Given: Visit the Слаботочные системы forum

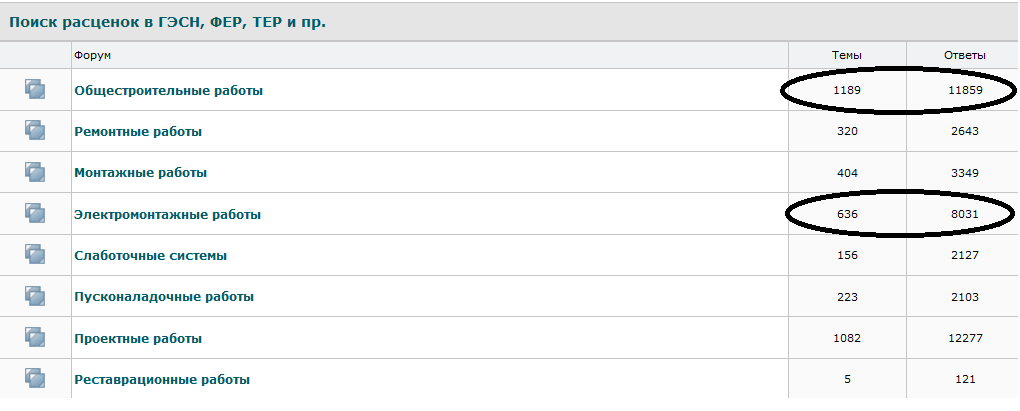Looking at the screenshot, I should pos(150,256).
